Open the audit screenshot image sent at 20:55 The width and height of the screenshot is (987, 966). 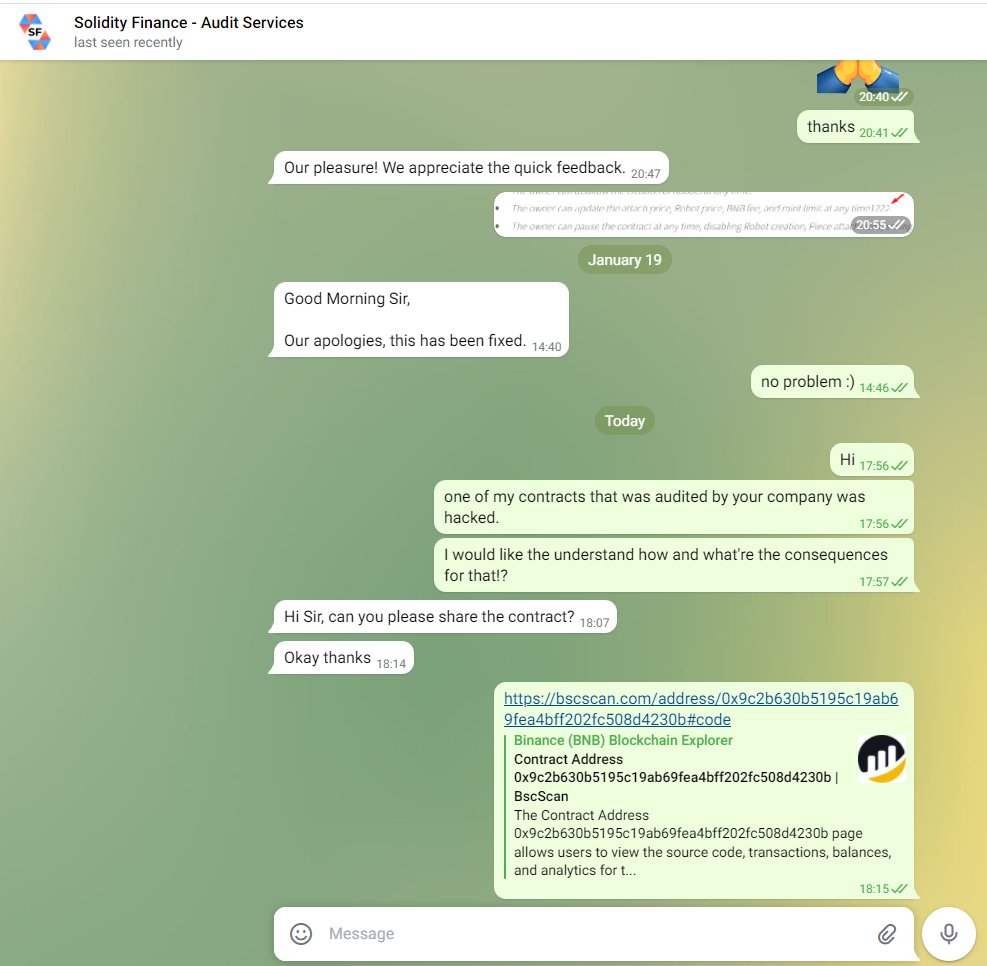pyautogui.click(x=703, y=215)
